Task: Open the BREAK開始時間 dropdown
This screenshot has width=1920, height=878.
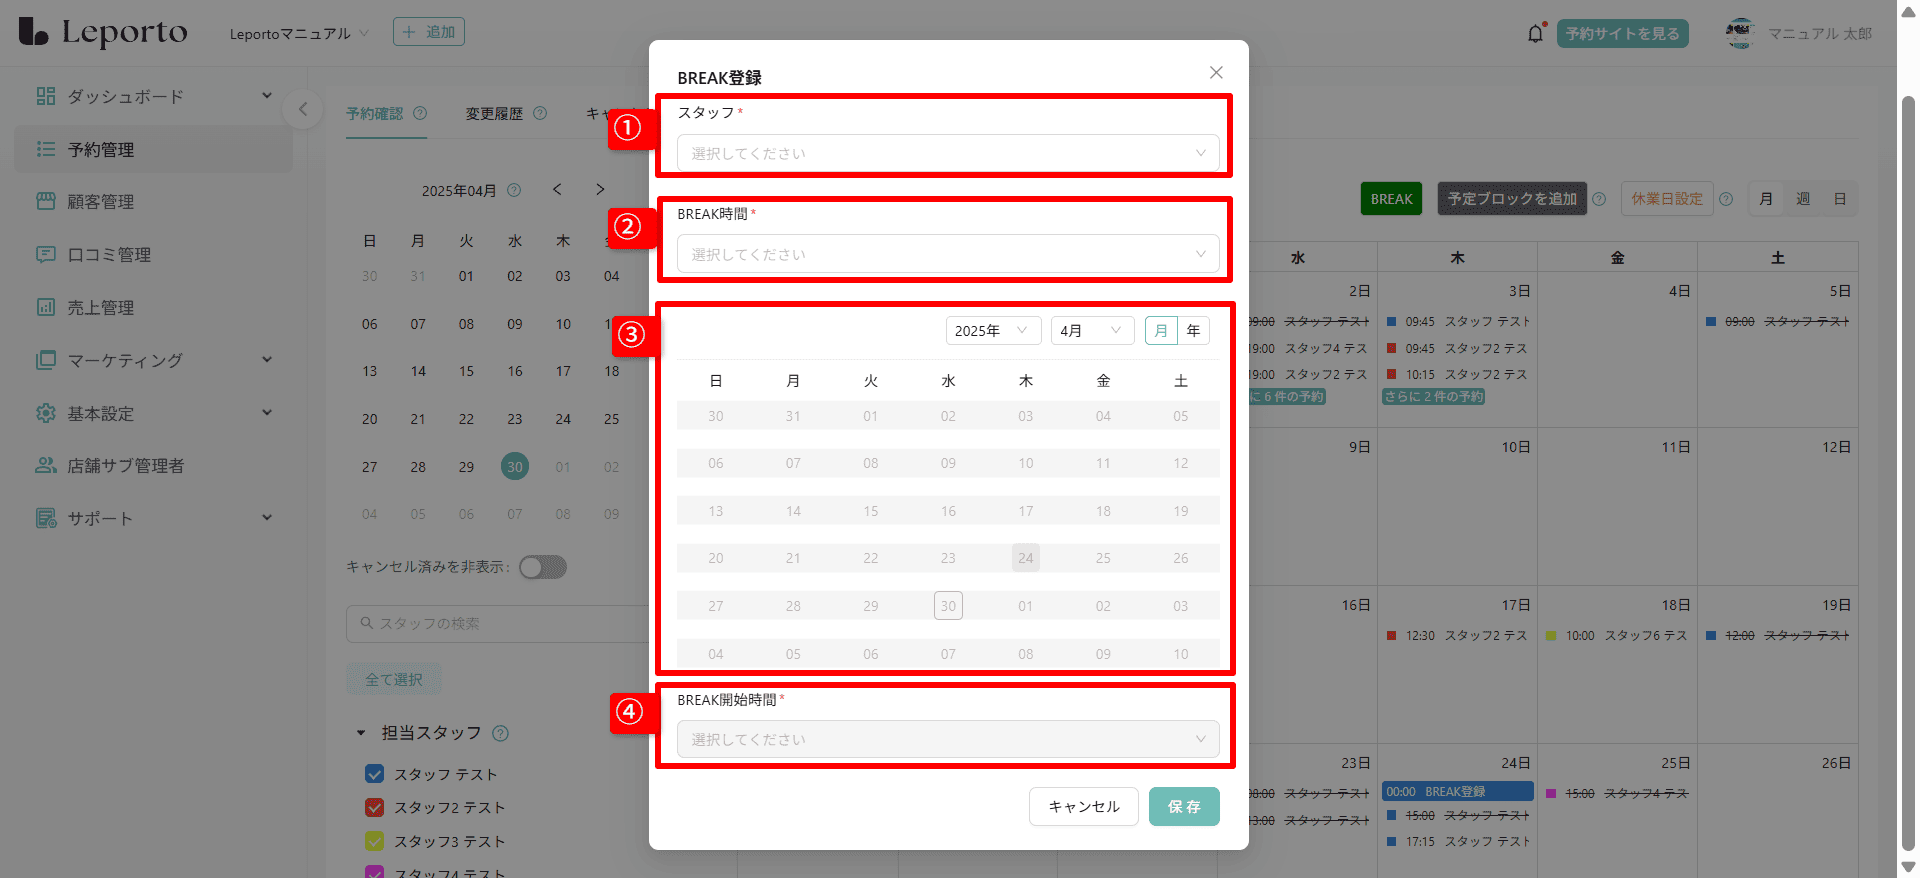Action: pos(948,739)
